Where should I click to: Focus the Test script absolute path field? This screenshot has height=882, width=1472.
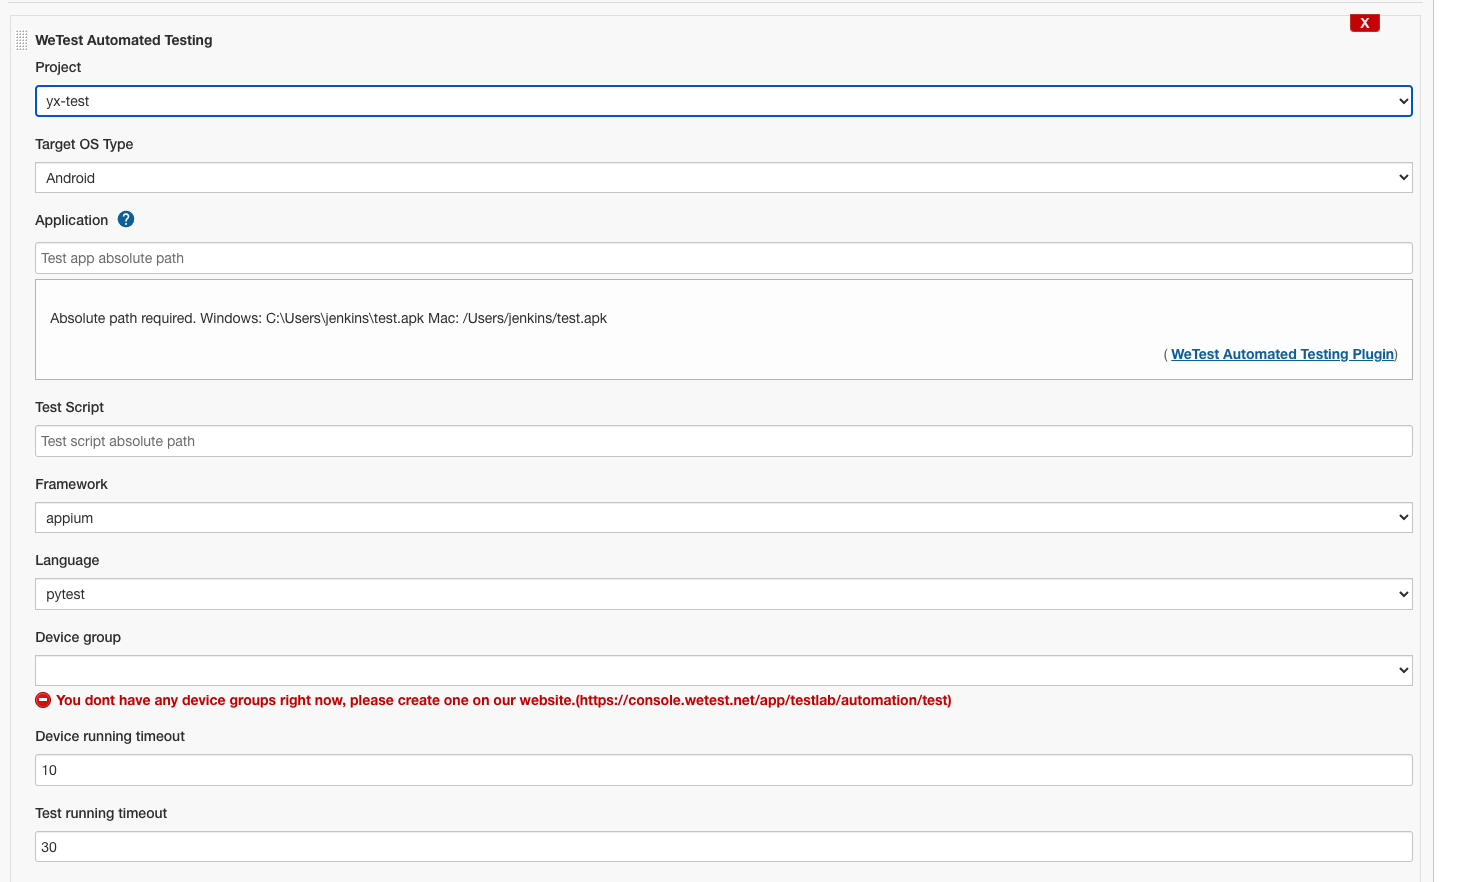[723, 441]
